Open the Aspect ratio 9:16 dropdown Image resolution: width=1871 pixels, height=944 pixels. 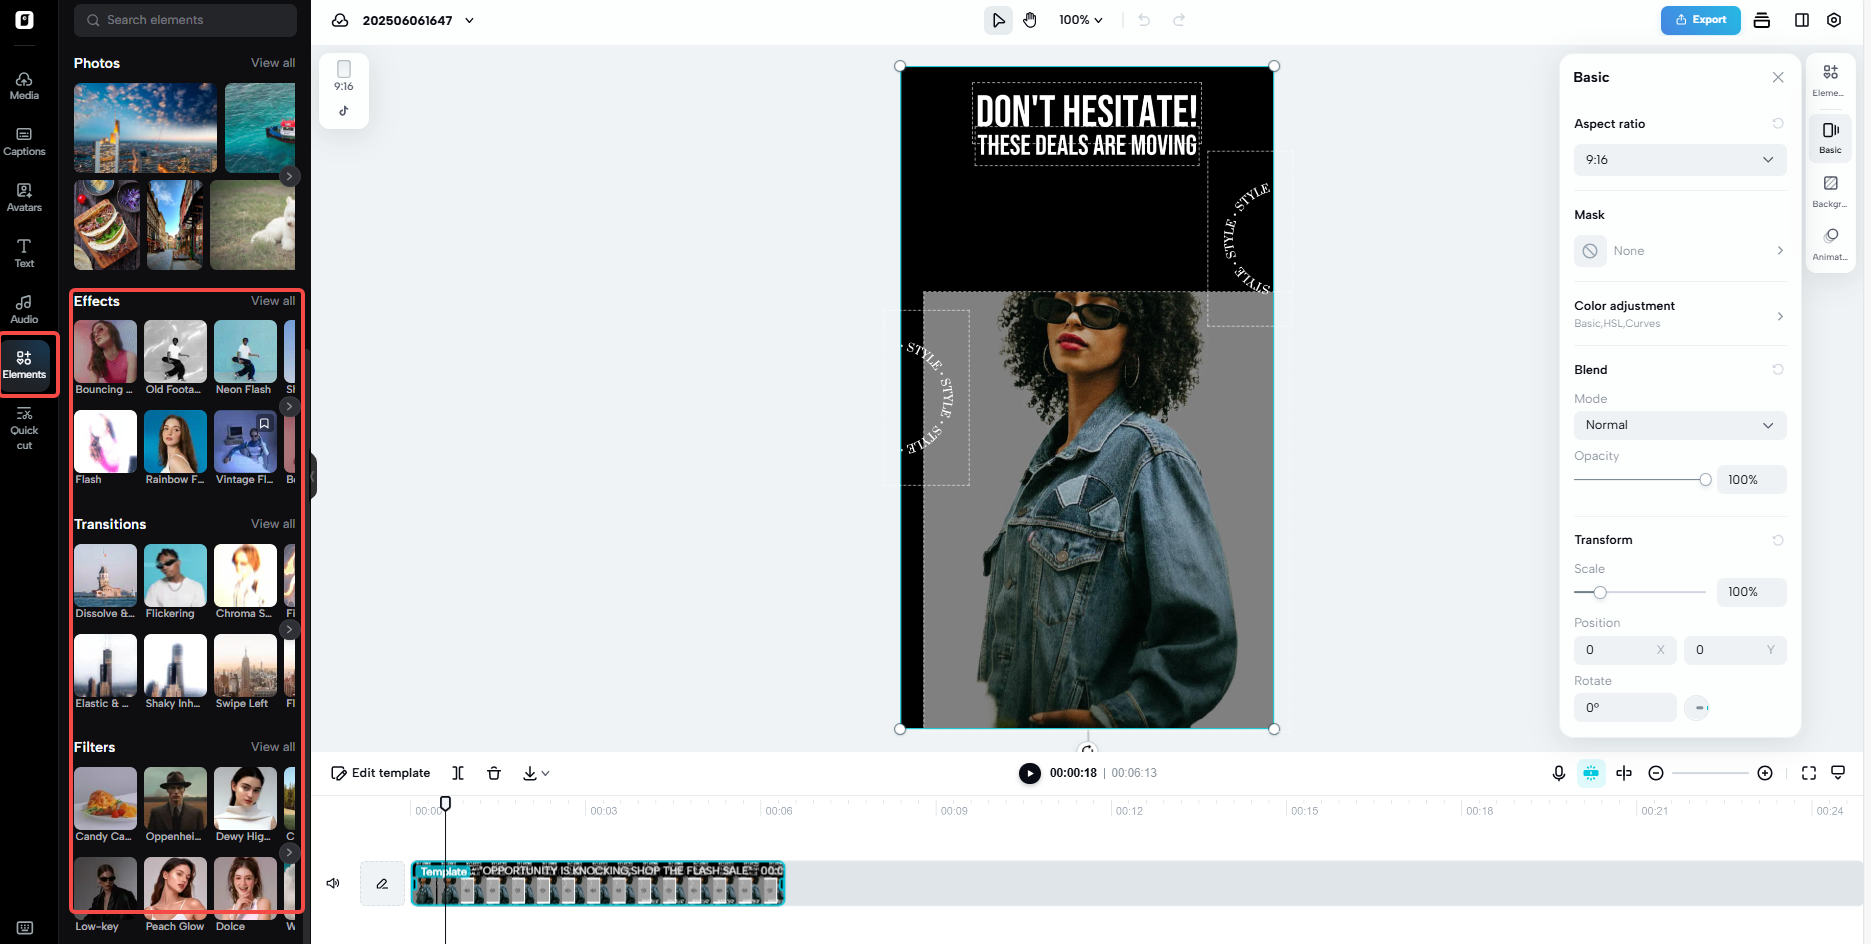[1680, 160]
